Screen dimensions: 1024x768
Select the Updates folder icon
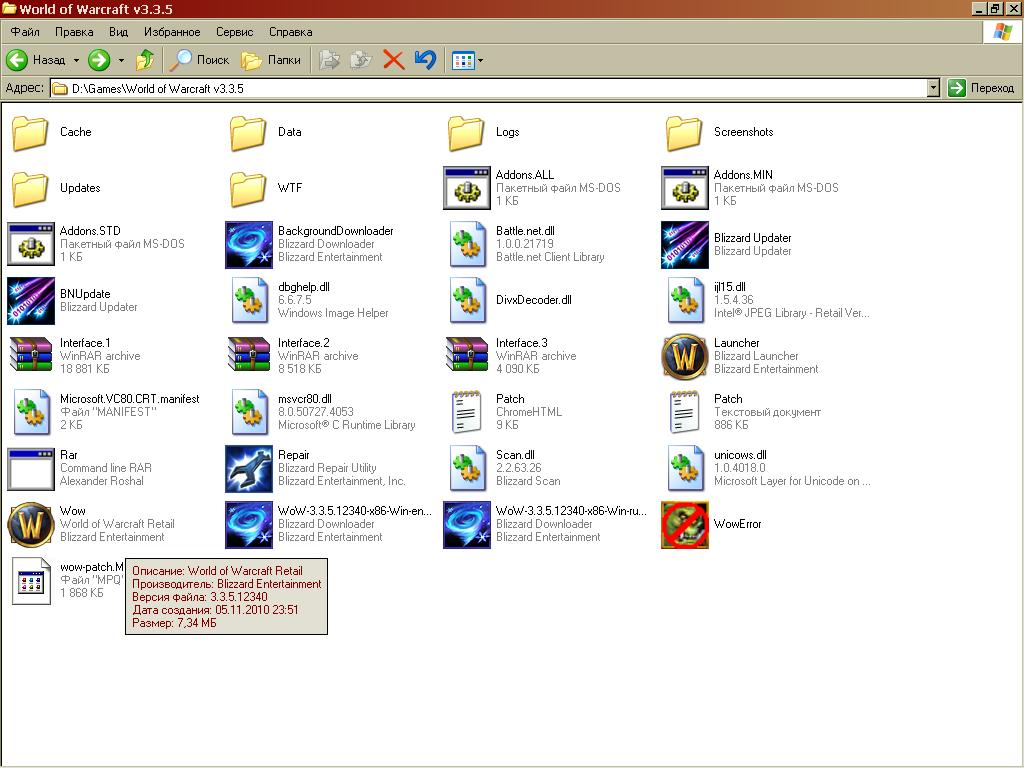click(x=30, y=189)
